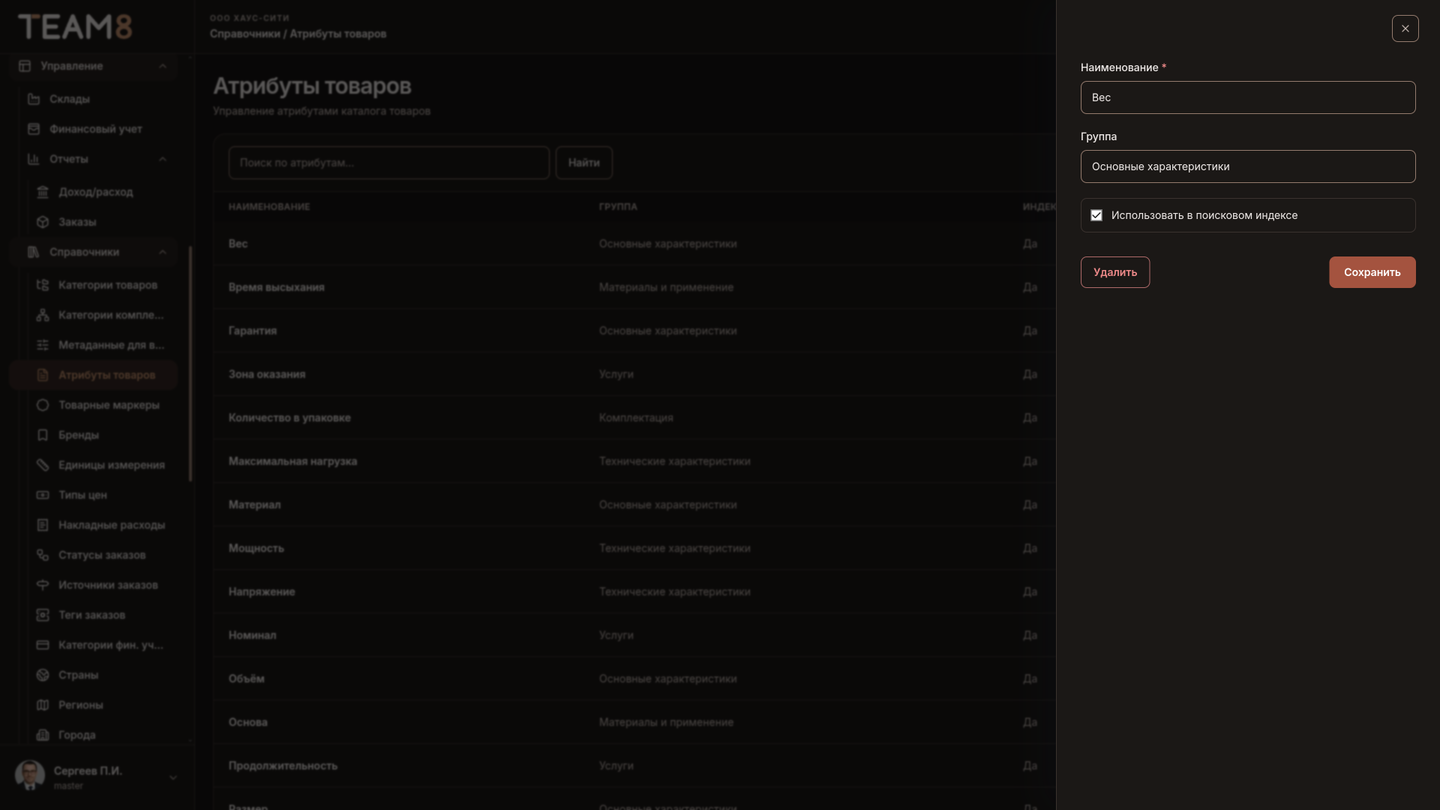This screenshot has height=810, width=1440.
Task: Click the Сохранить button
Action: 1372,272
